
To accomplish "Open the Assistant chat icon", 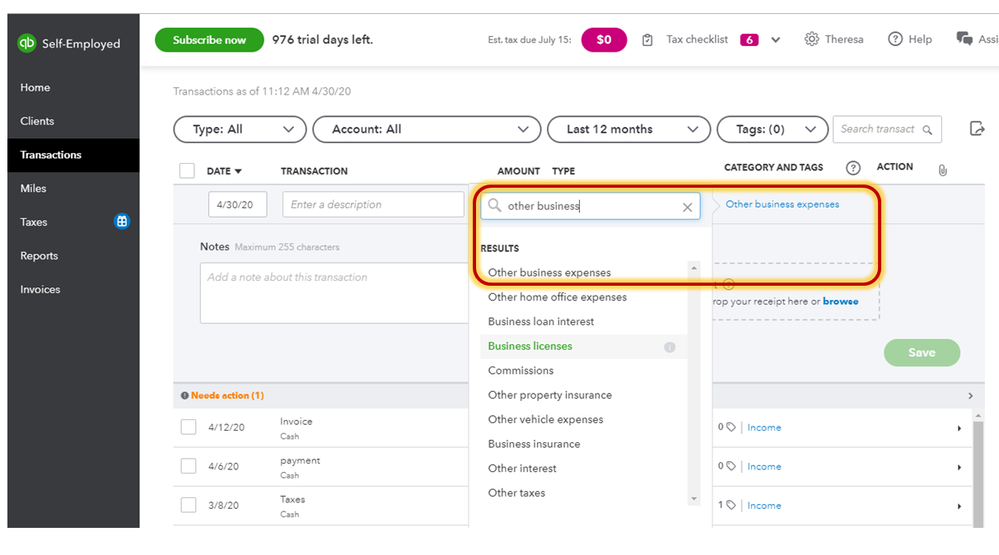I will (964, 39).
